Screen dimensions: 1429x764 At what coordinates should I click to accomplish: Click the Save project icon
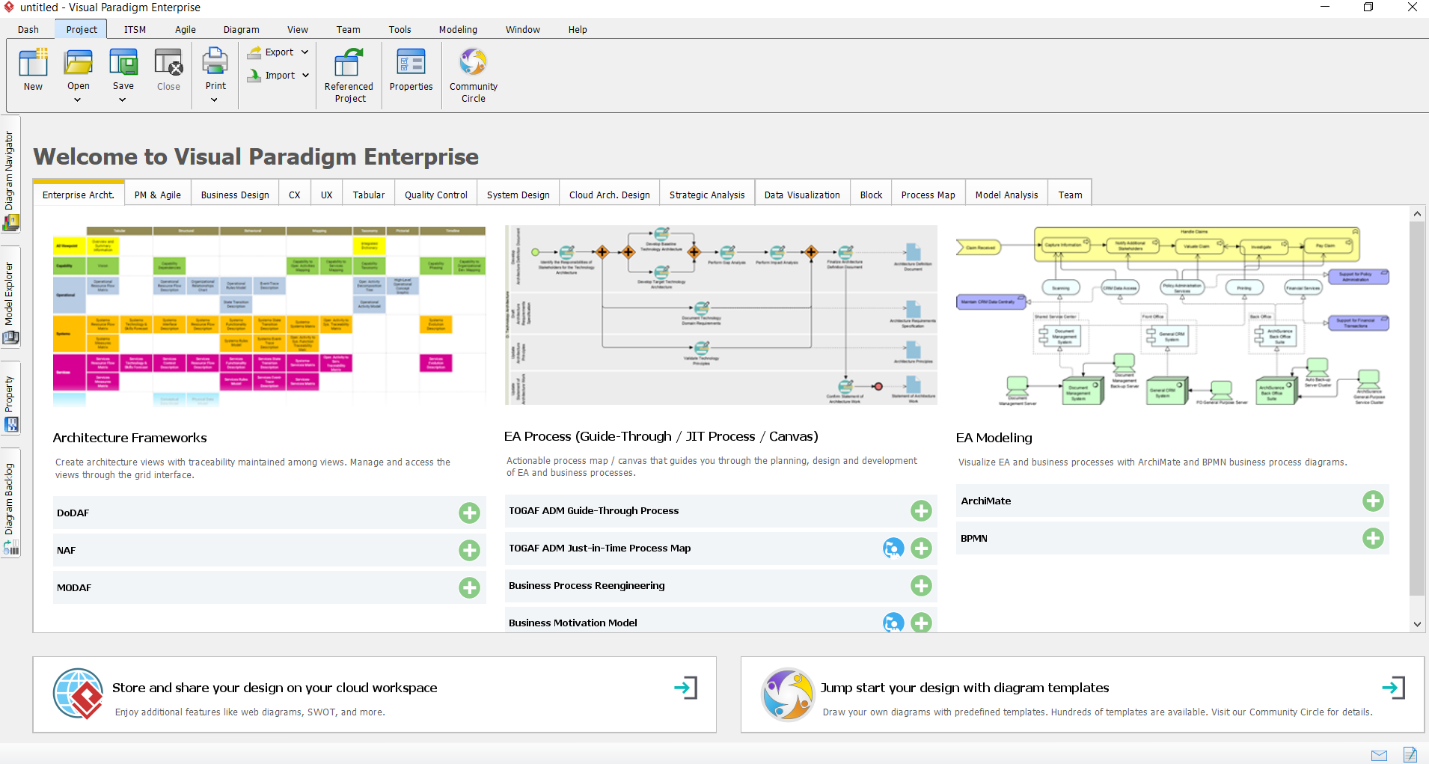coord(123,63)
